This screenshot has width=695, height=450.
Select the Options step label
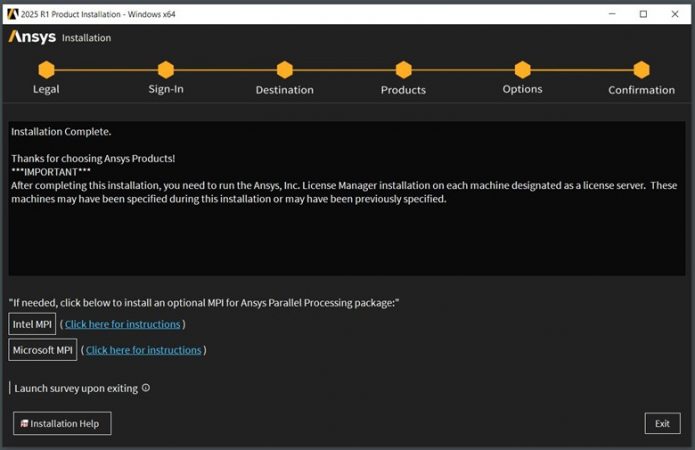(x=523, y=89)
